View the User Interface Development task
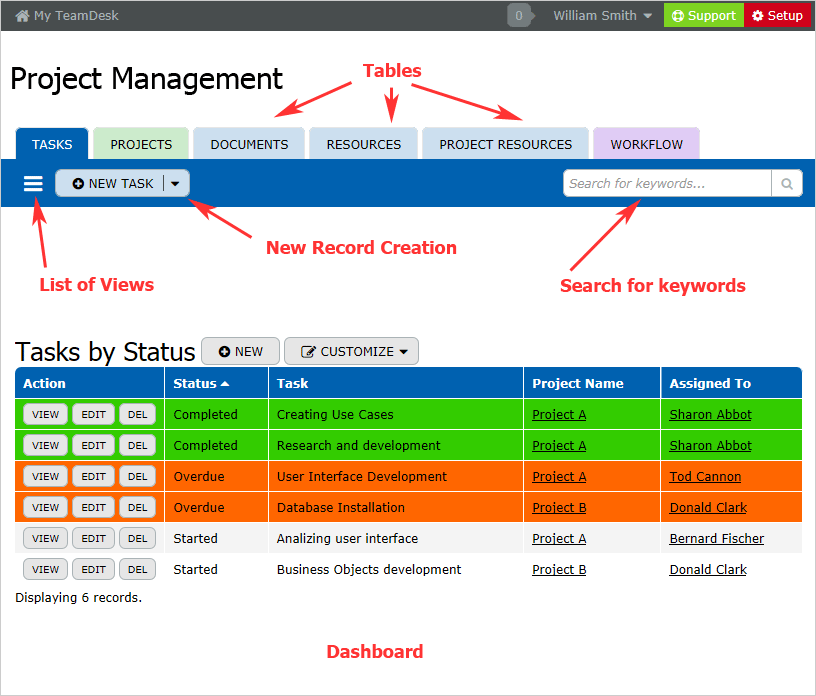This screenshot has height=696, width=816. 45,476
